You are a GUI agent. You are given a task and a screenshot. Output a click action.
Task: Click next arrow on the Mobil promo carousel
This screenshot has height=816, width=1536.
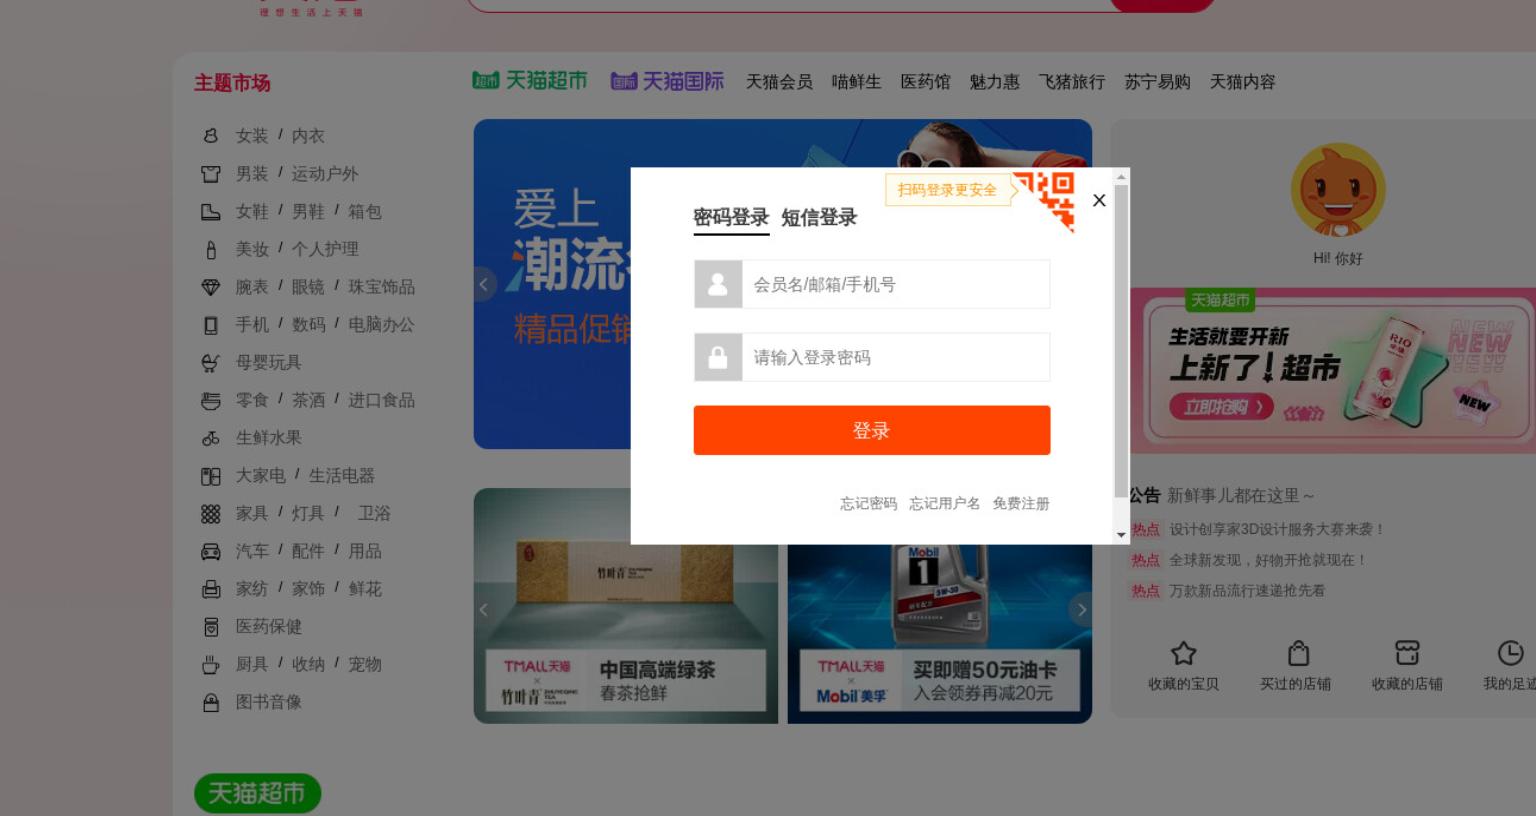pyautogui.click(x=1081, y=609)
